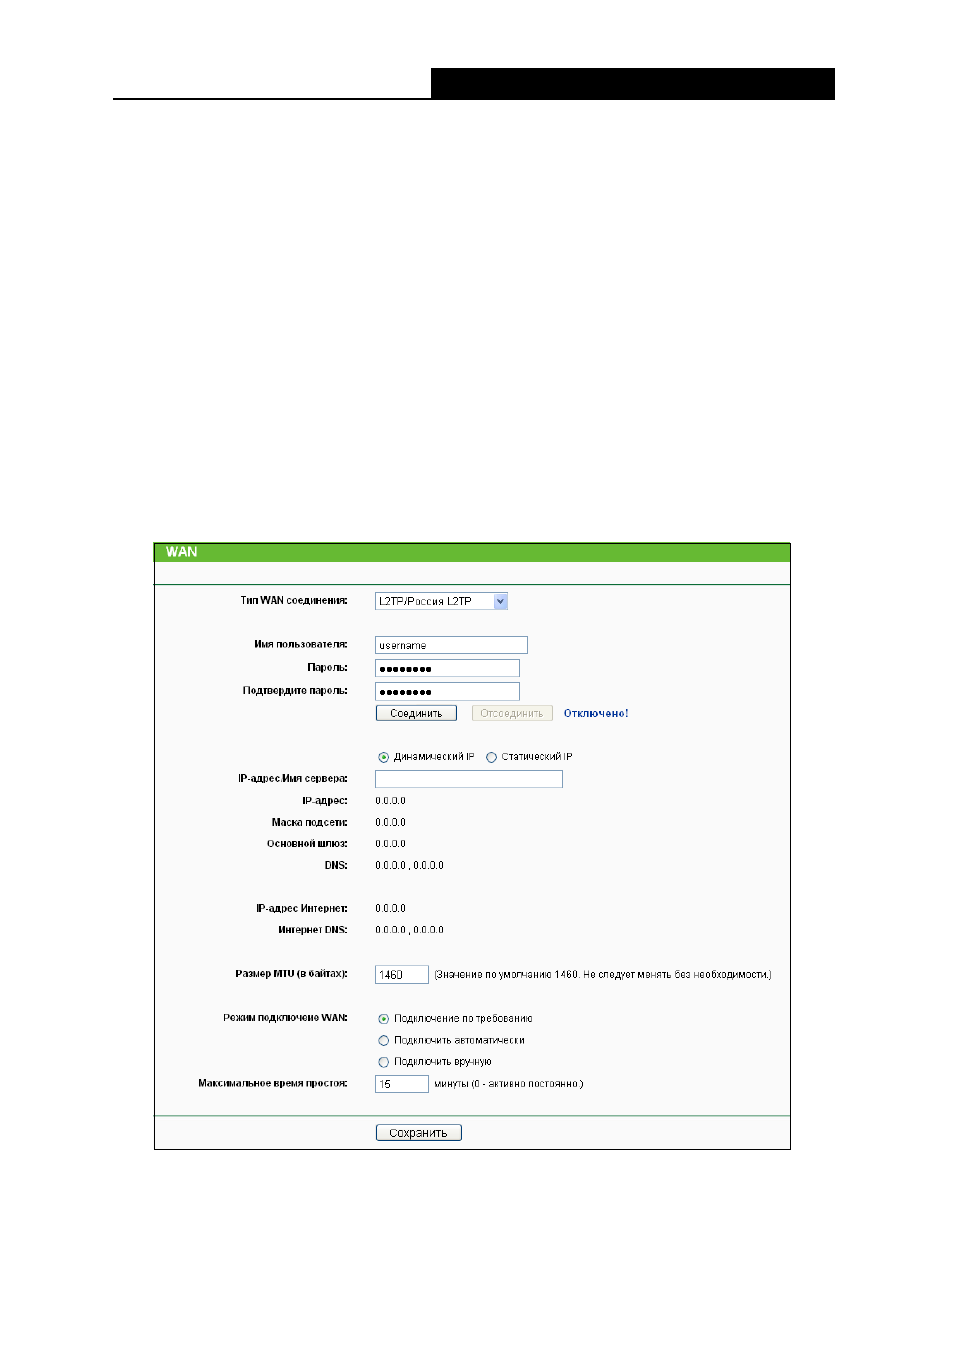Select the Динамический IP radio button

[x=383, y=757]
